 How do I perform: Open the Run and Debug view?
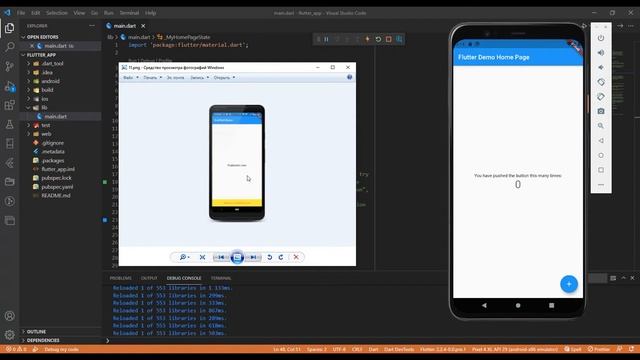coord(9,86)
